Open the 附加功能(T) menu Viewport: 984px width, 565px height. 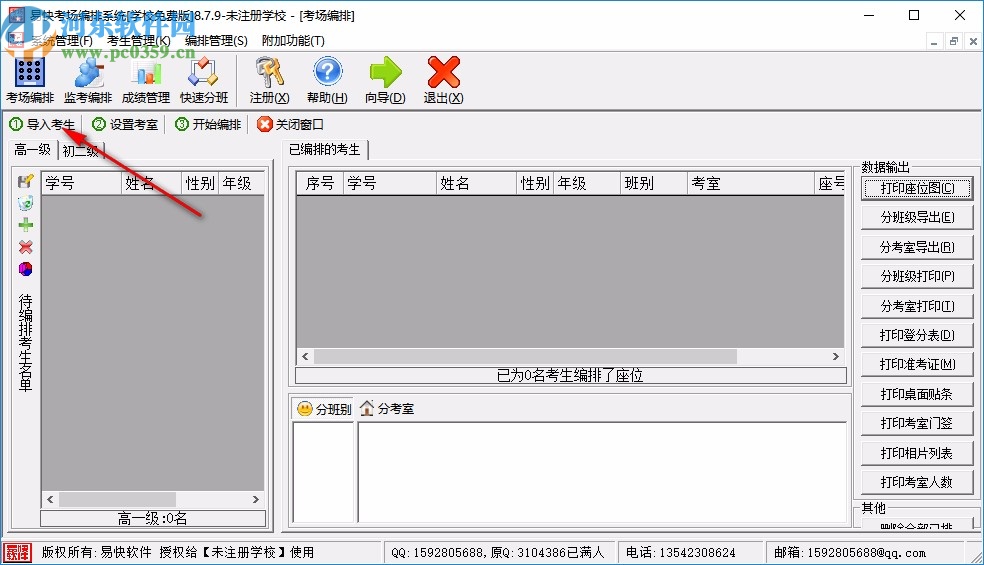click(293, 41)
